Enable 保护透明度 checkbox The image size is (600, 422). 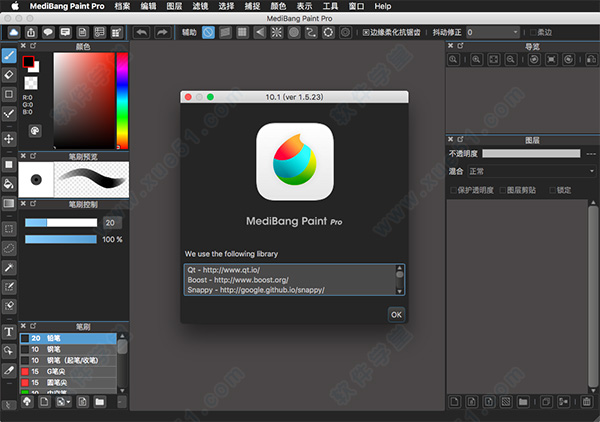click(x=453, y=190)
